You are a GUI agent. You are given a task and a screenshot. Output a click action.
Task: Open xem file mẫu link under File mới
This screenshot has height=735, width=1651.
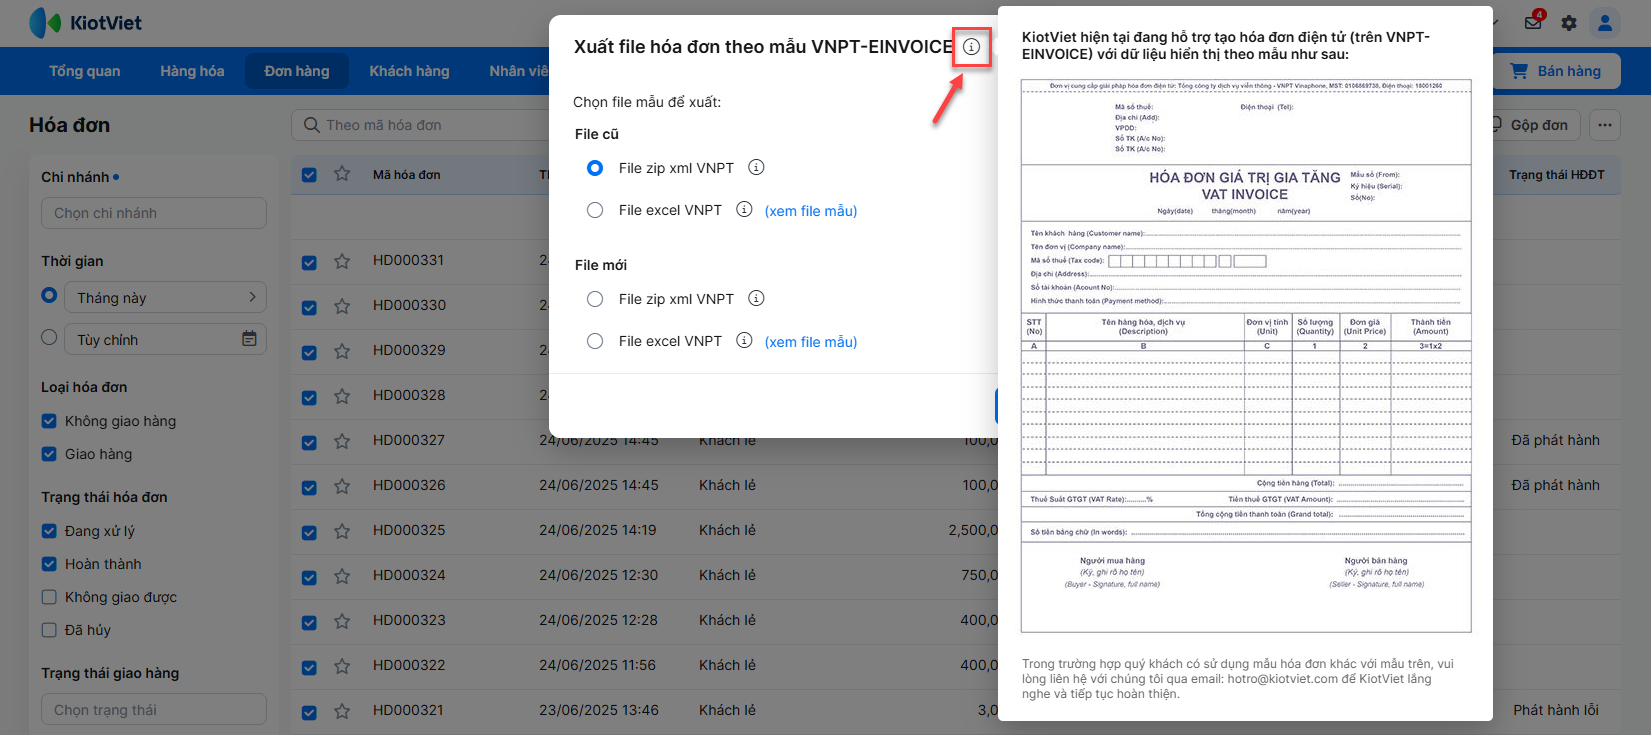[811, 342]
